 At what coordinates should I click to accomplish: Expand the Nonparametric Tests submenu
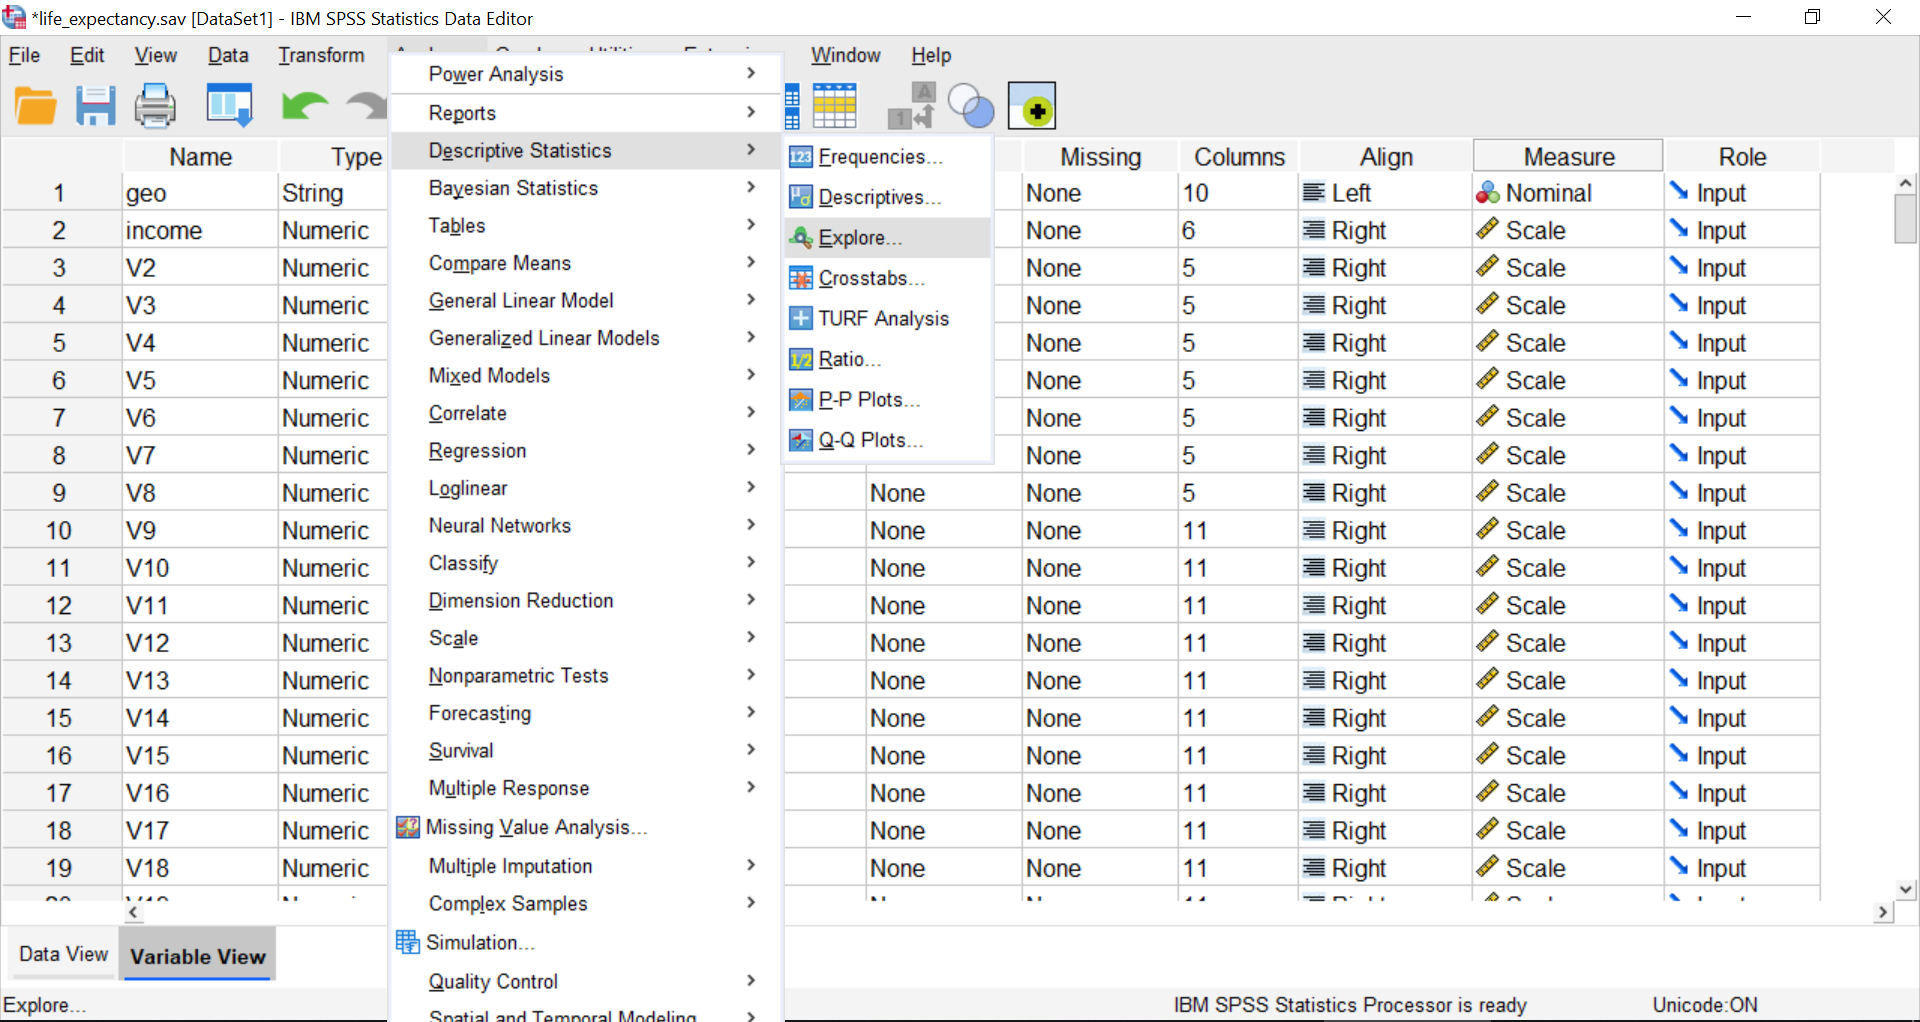584,676
